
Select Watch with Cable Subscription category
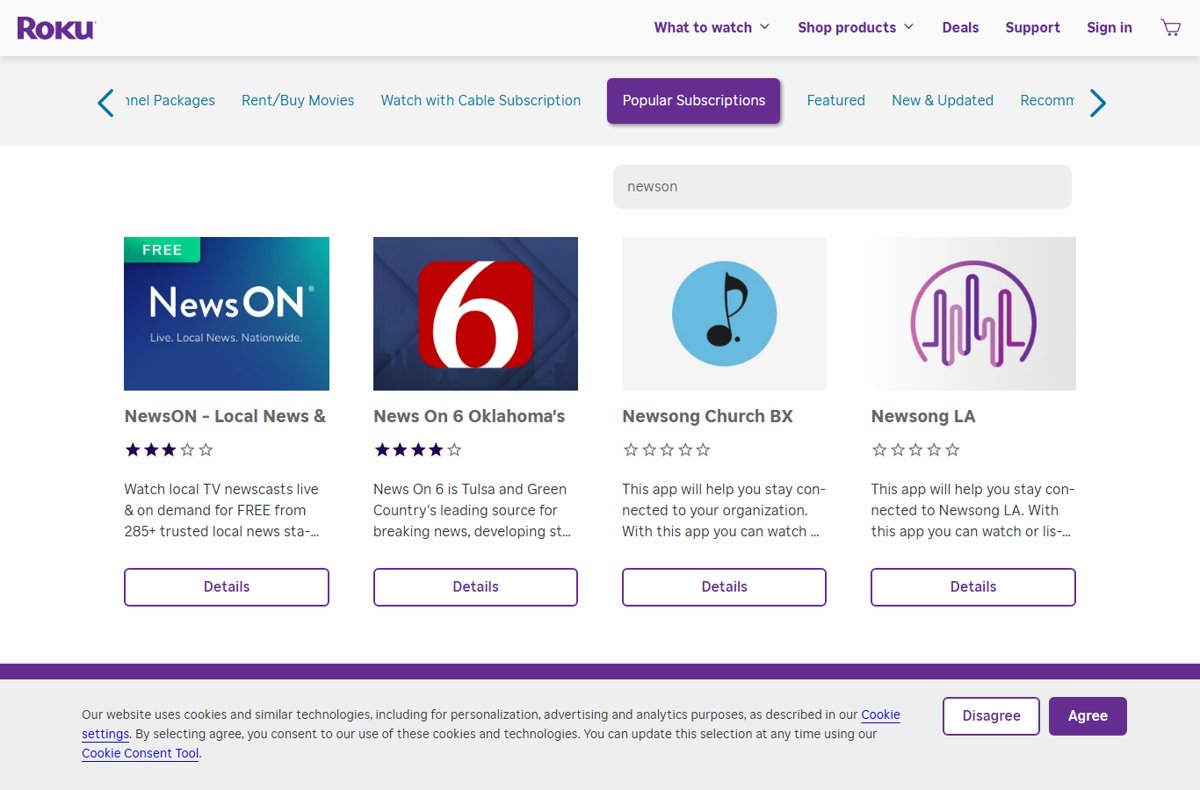tap(481, 100)
